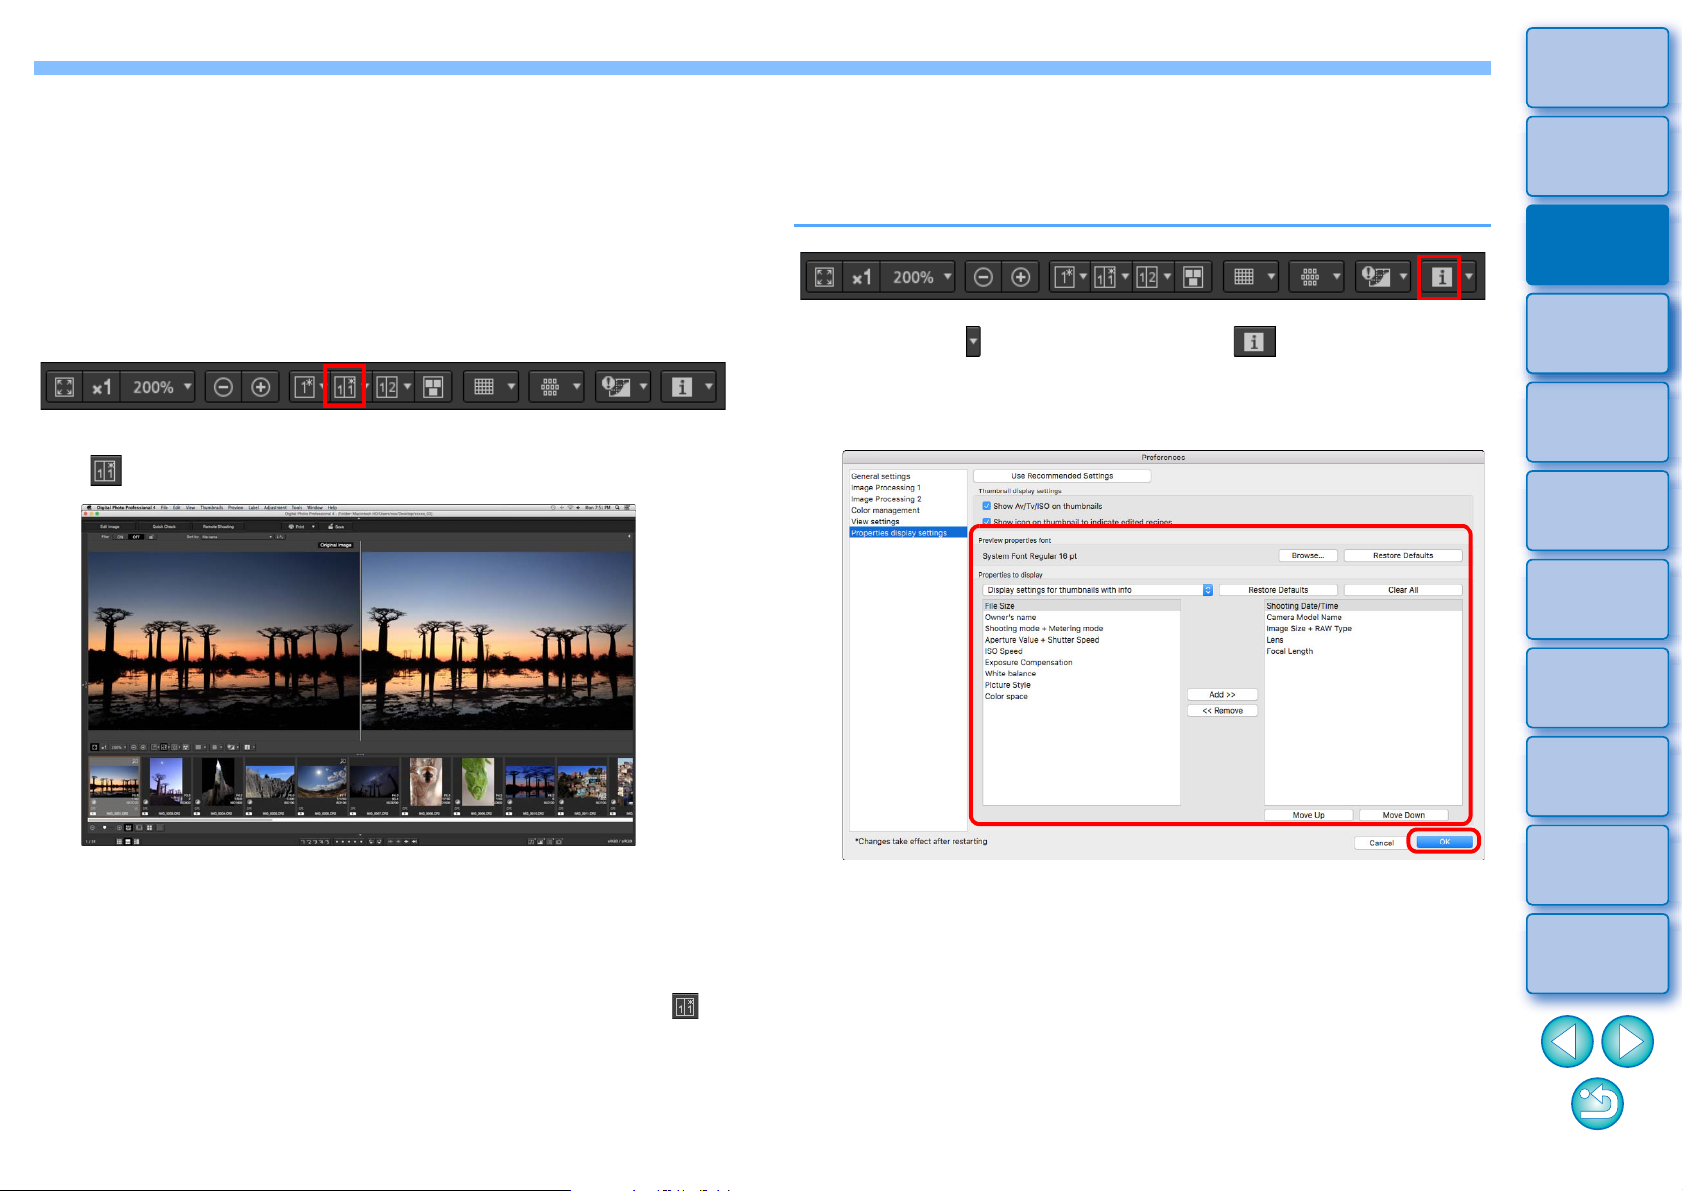The height and width of the screenshot is (1191, 1683).
Task: Select 'Owner's name' in properties list
Action: pyautogui.click(x=1010, y=617)
